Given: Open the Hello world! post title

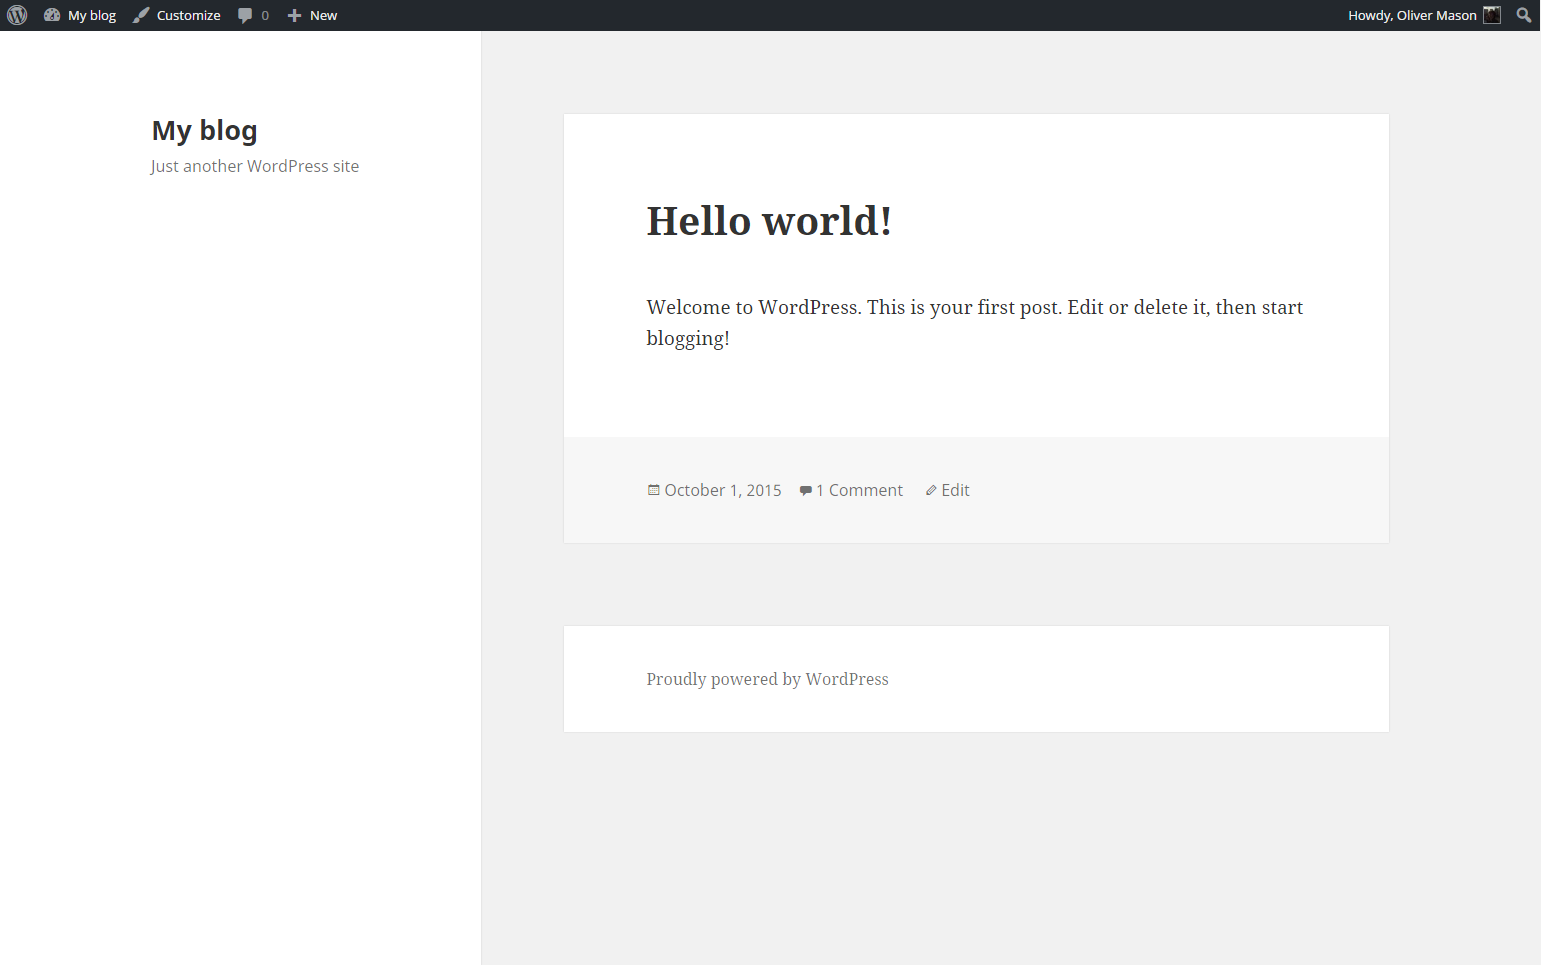Looking at the screenshot, I should point(768,221).
